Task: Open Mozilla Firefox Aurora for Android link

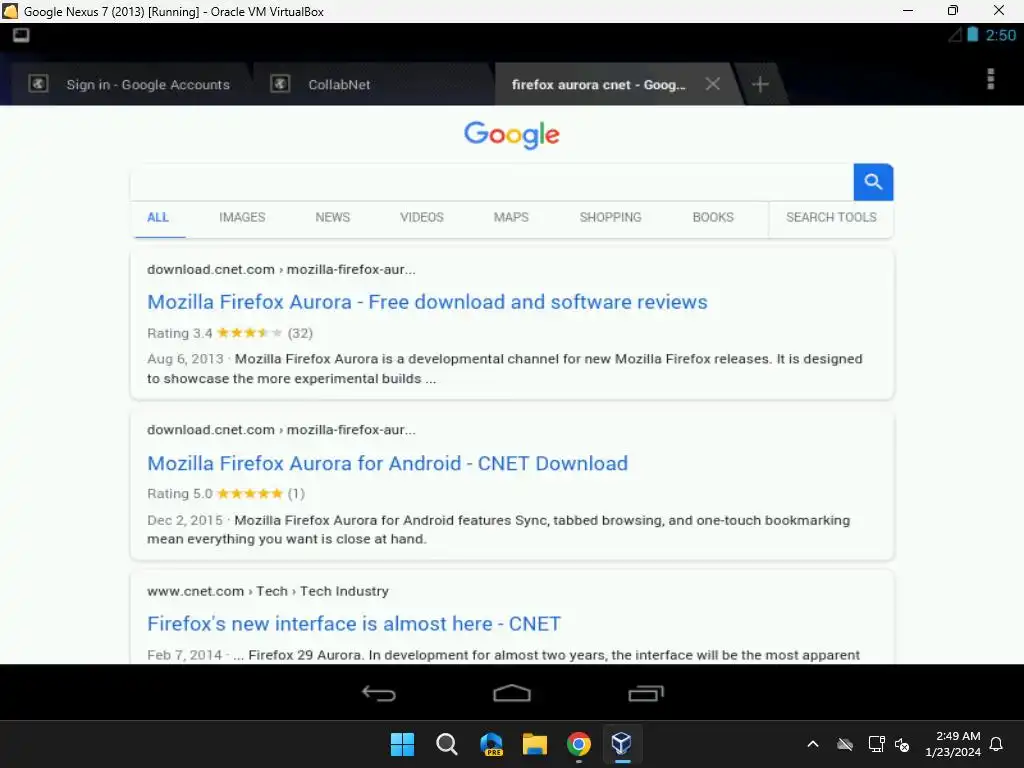Action: coord(387,463)
